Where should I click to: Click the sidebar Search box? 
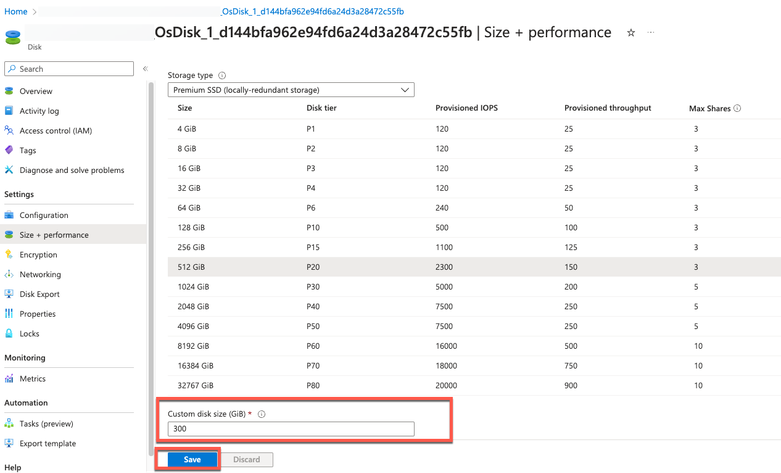[69, 69]
